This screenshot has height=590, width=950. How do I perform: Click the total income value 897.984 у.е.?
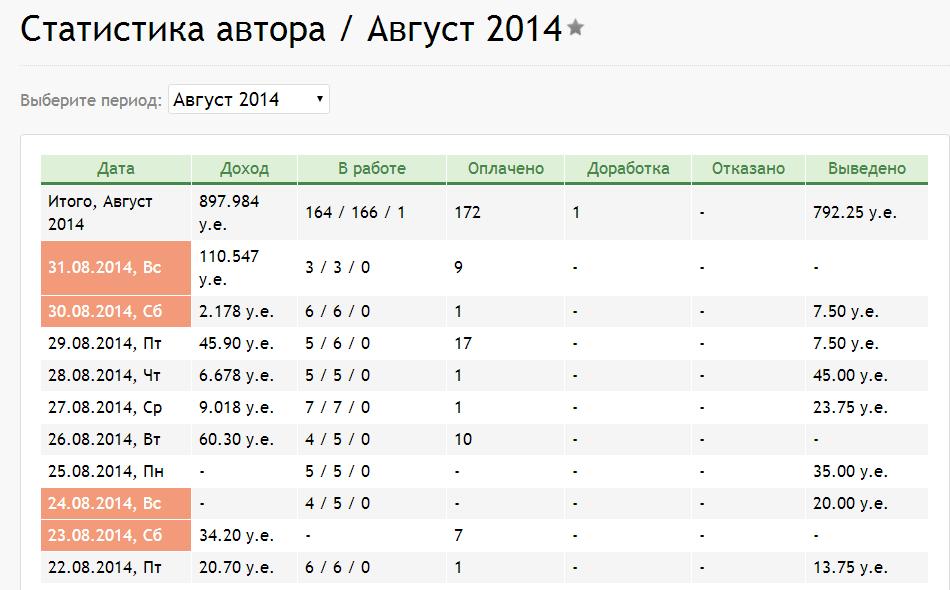point(229,213)
